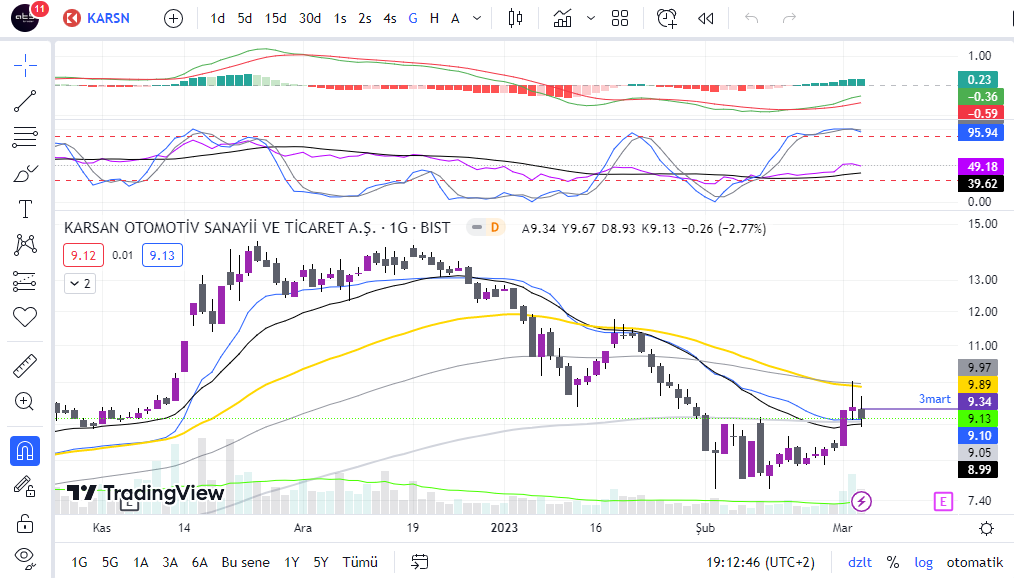Viewport: 1014px width, 578px height.
Task: Select the A monthly interval
Action: (x=455, y=18)
